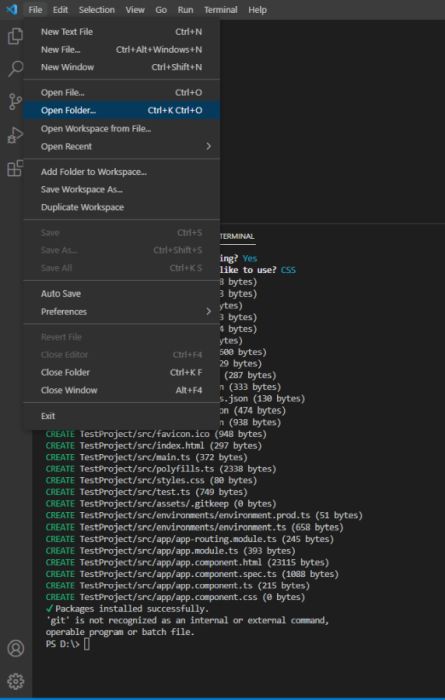
Task: Choose Open File...
Action: click(121, 93)
